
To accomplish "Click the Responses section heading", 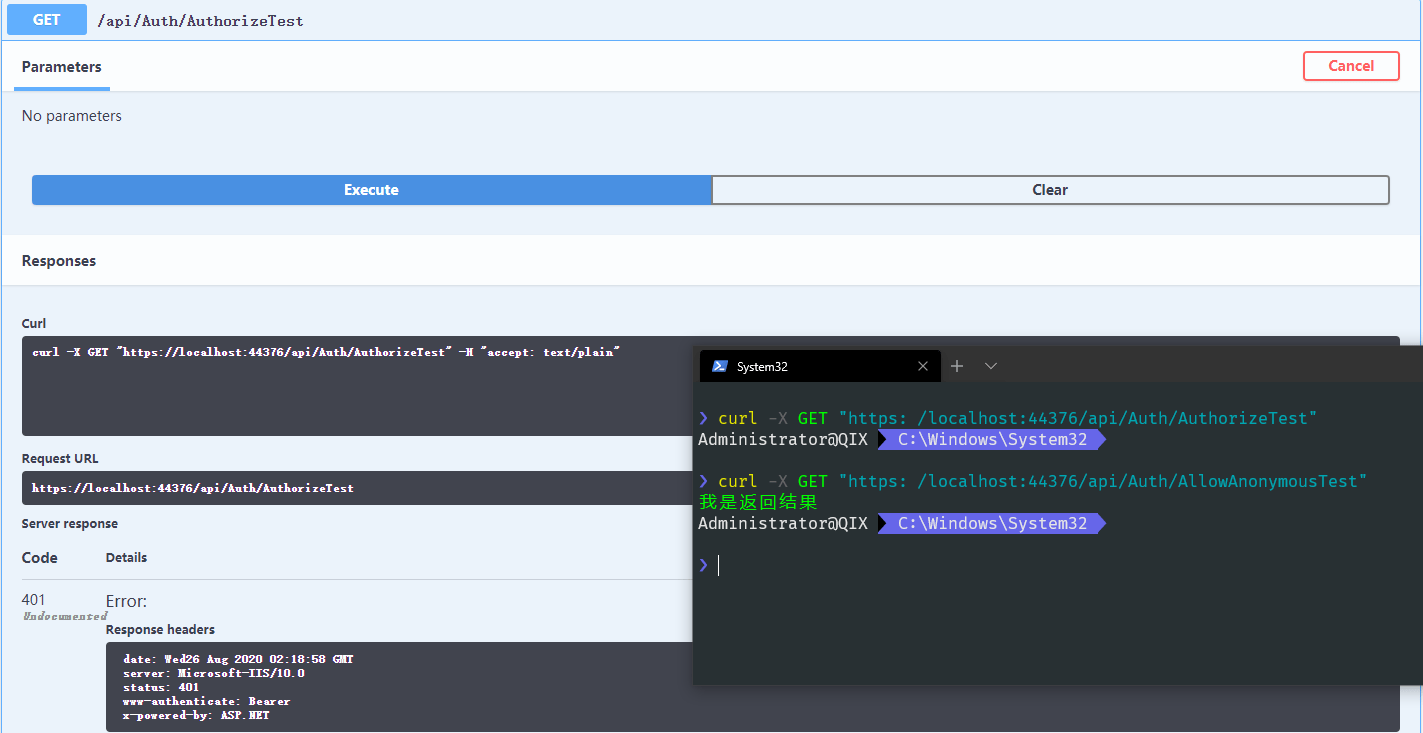I will (x=59, y=261).
